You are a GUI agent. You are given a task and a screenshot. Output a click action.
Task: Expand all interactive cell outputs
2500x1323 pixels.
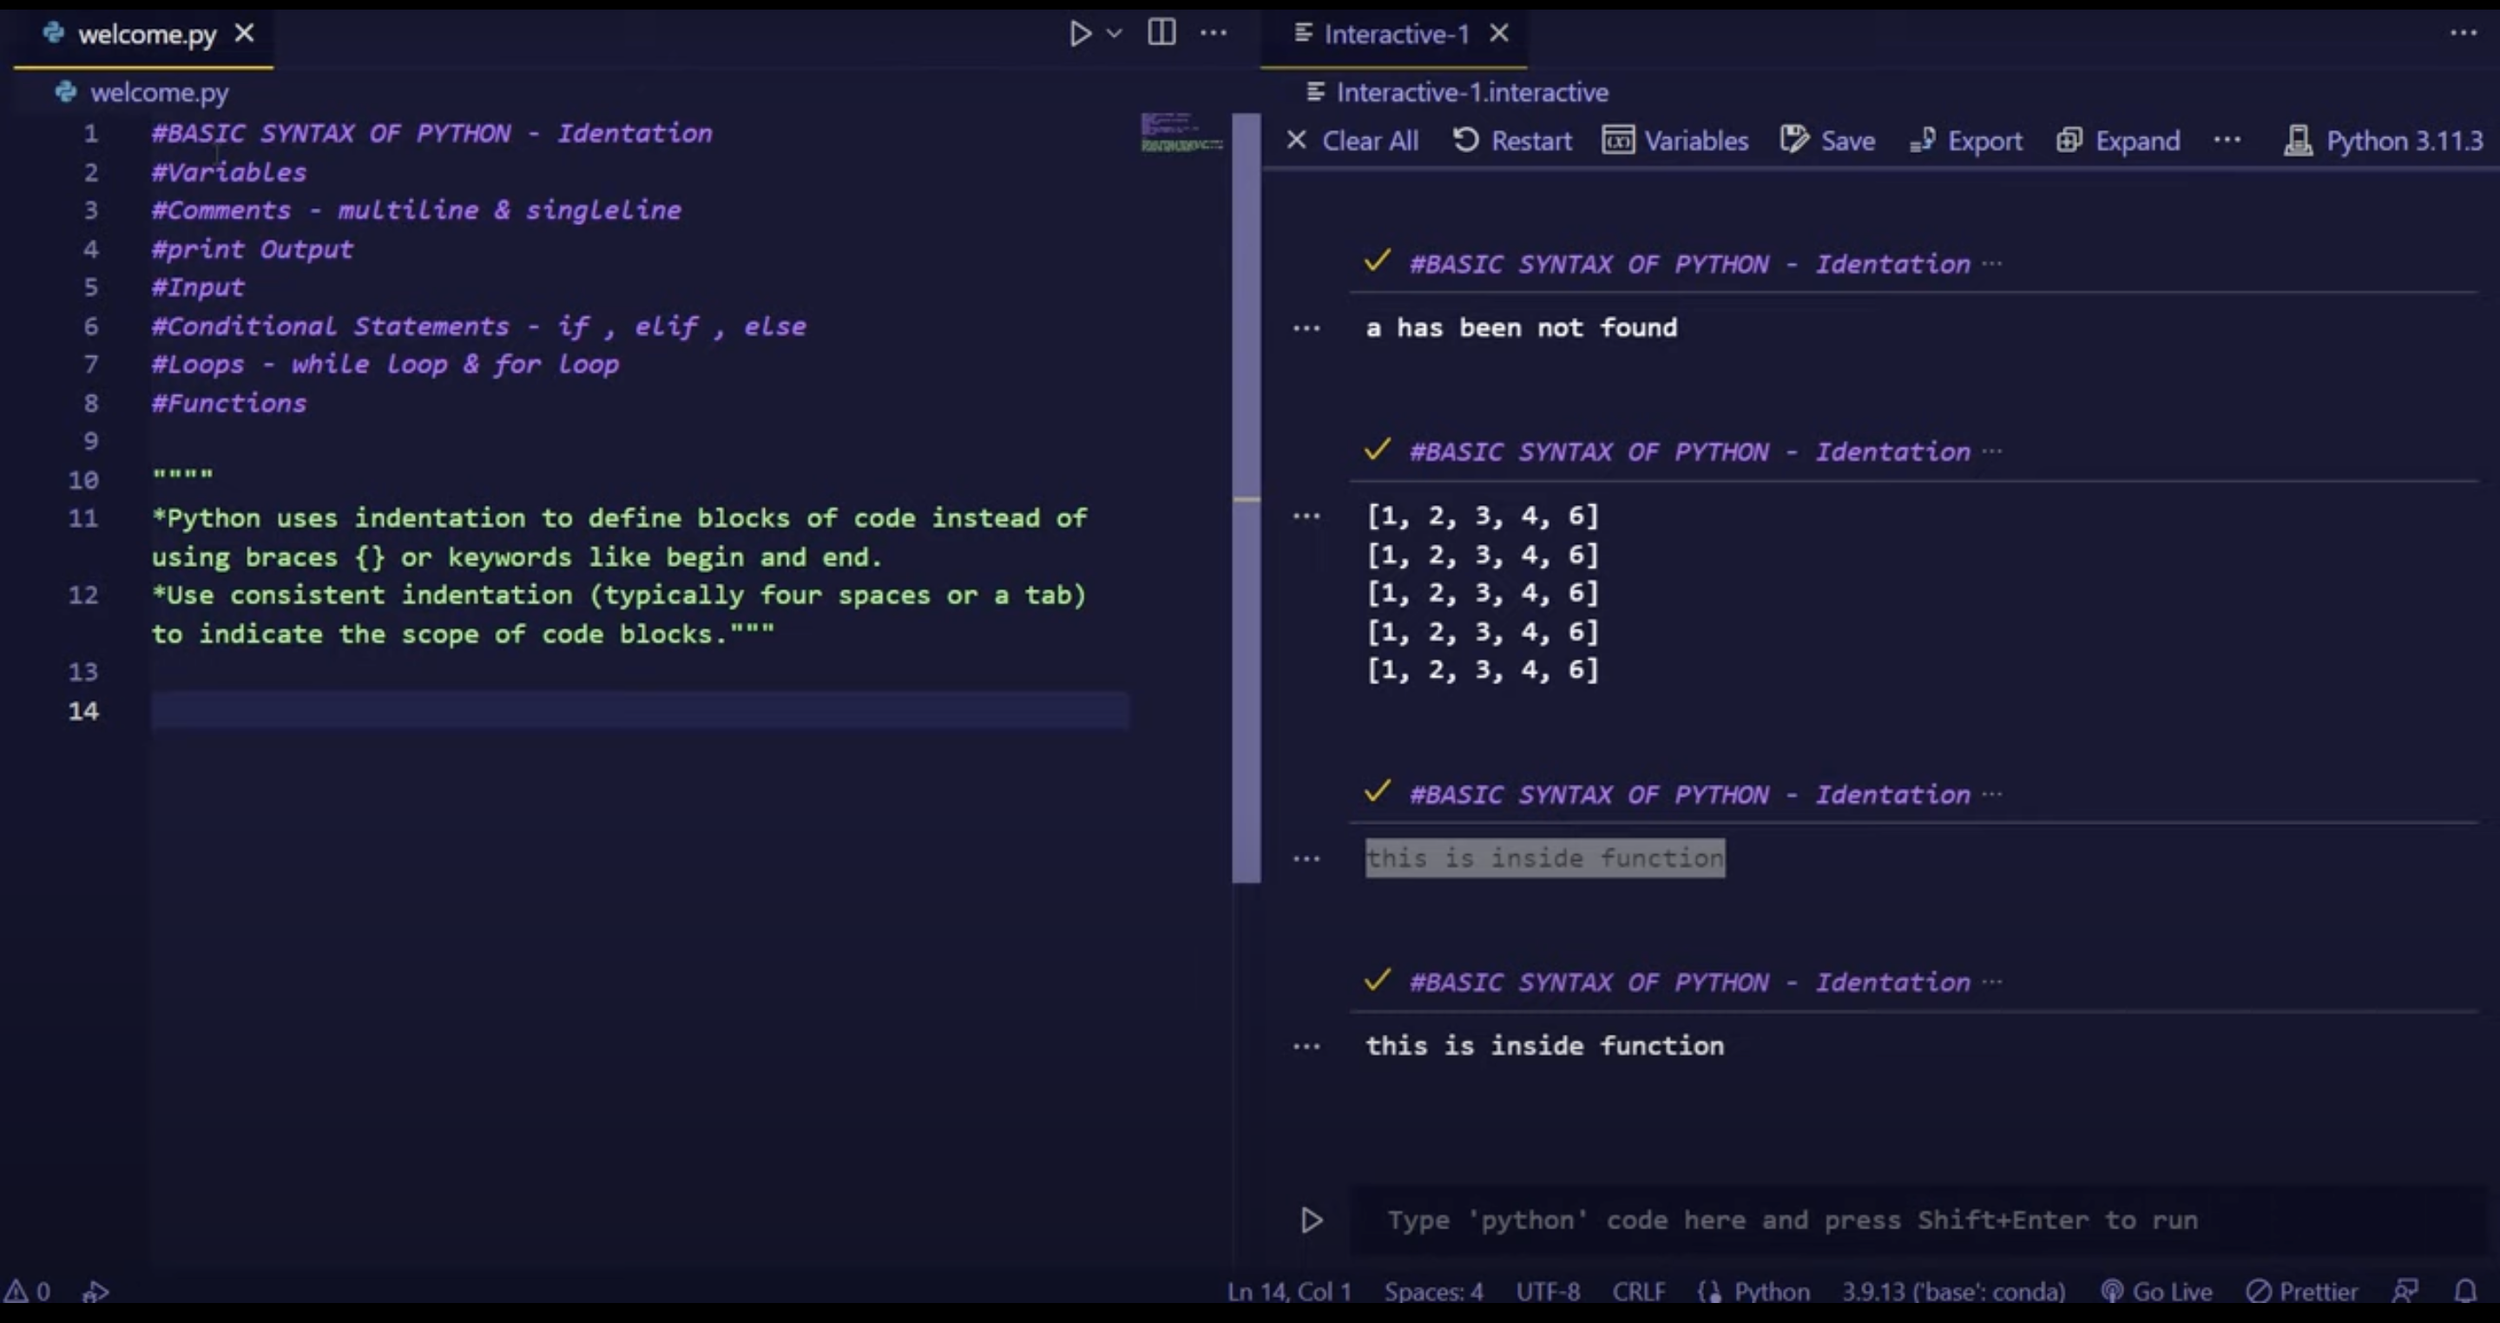coord(2118,140)
